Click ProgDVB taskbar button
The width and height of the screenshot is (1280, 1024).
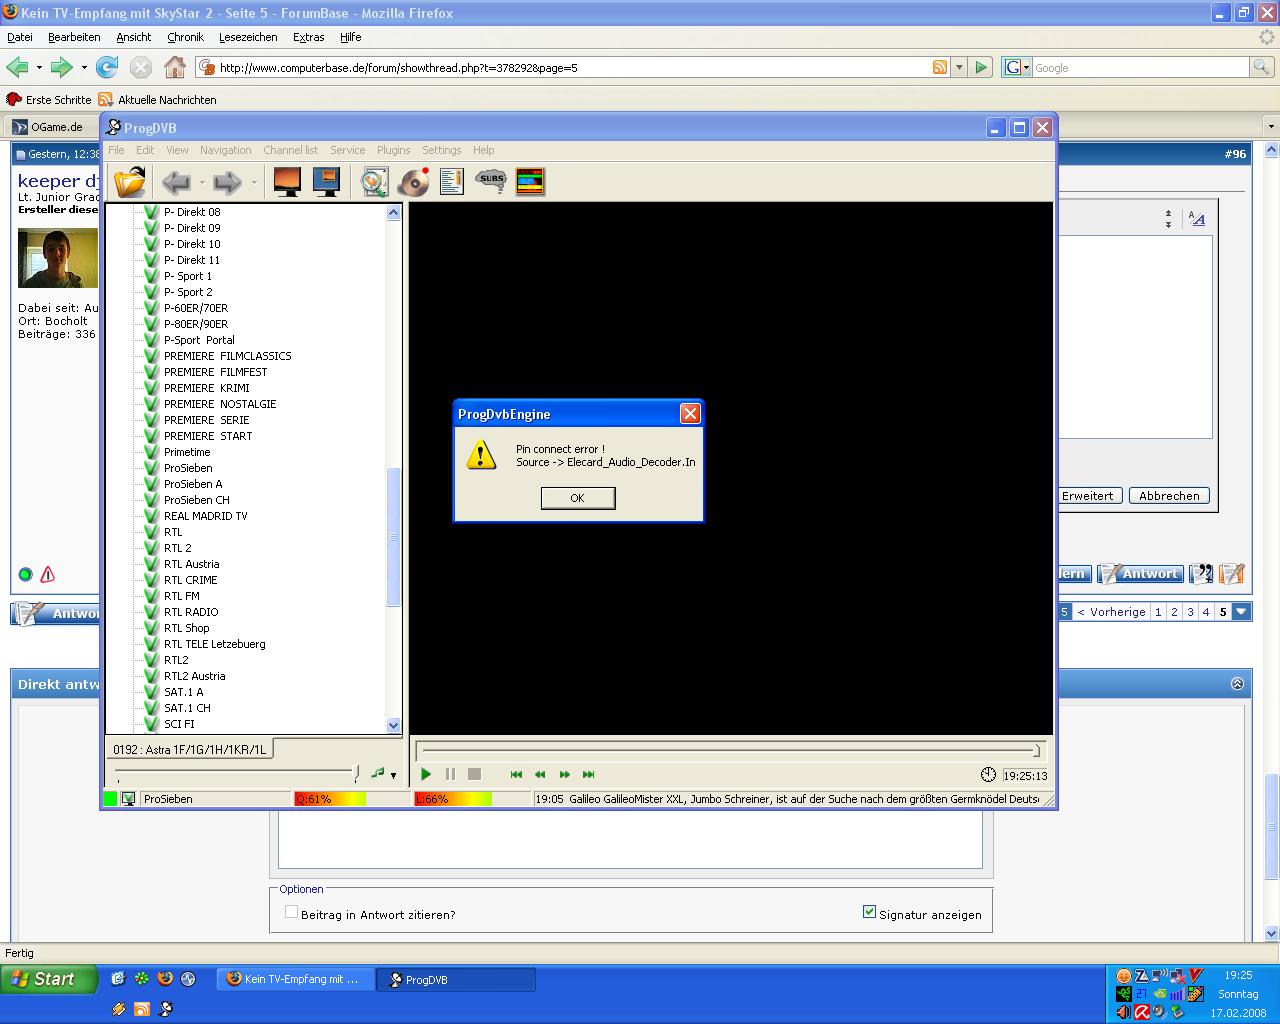coord(456,980)
